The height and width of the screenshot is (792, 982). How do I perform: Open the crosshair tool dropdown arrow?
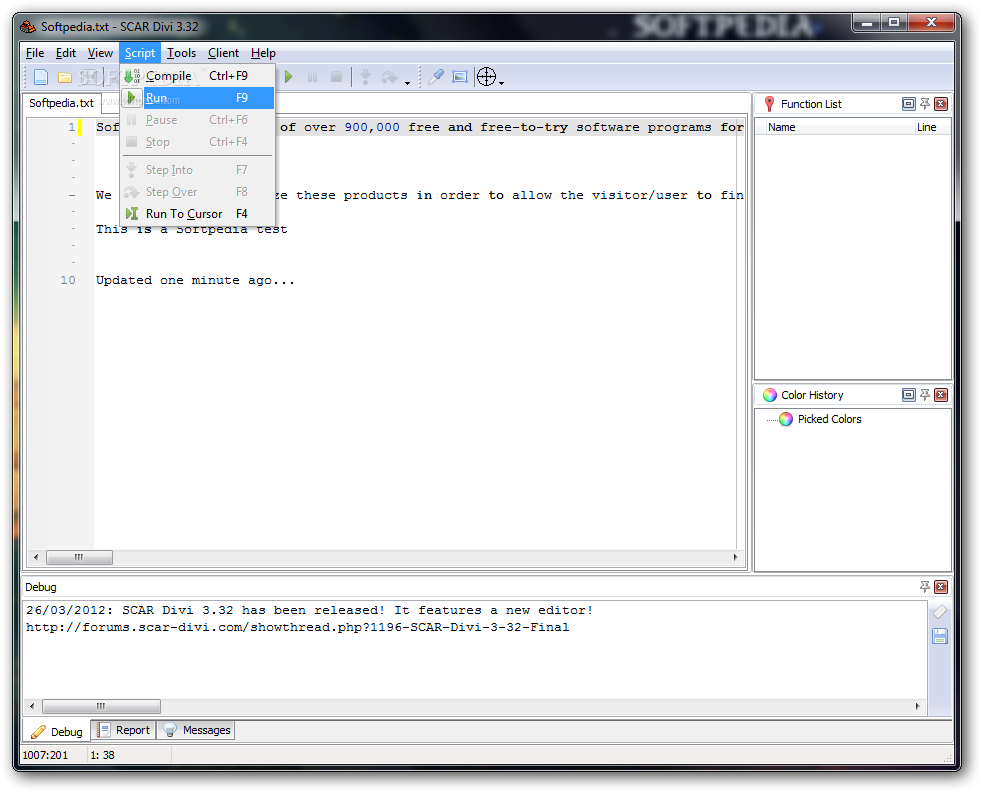point(502,82)
